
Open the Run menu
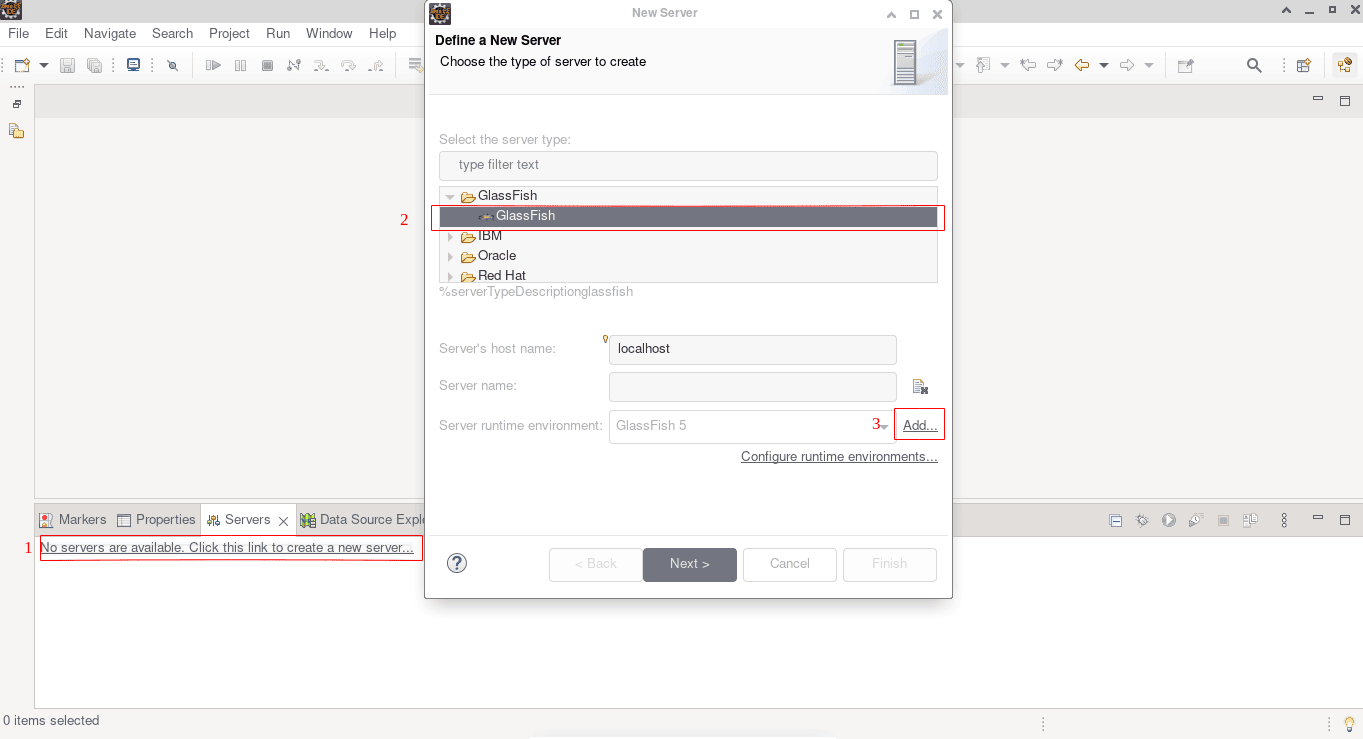(278, 33)
